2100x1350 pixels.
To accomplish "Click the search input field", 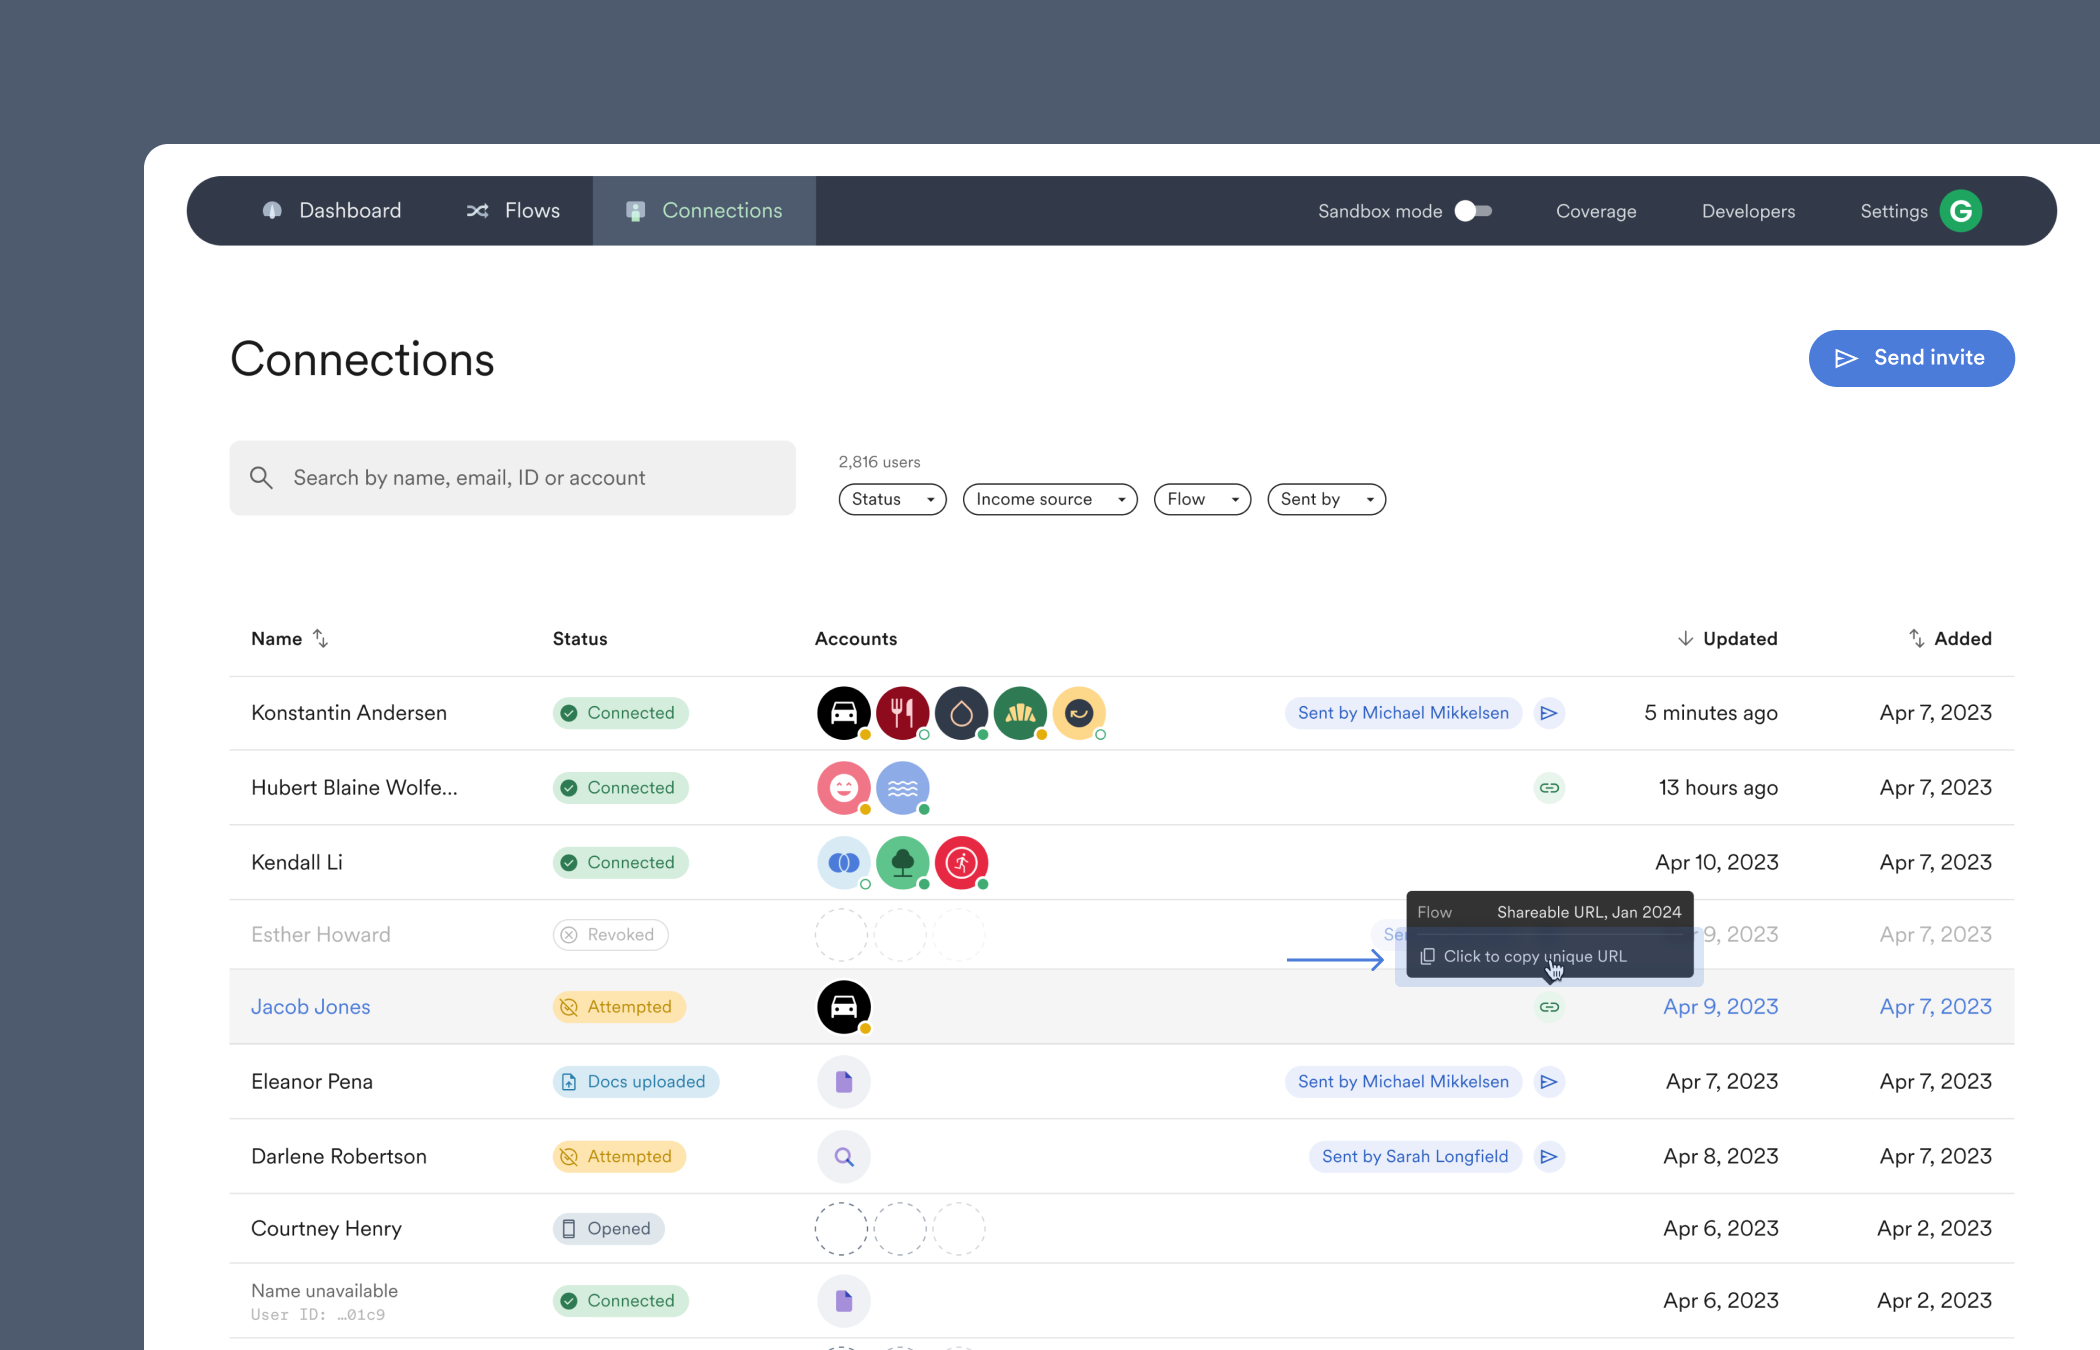I will [513, 478].
